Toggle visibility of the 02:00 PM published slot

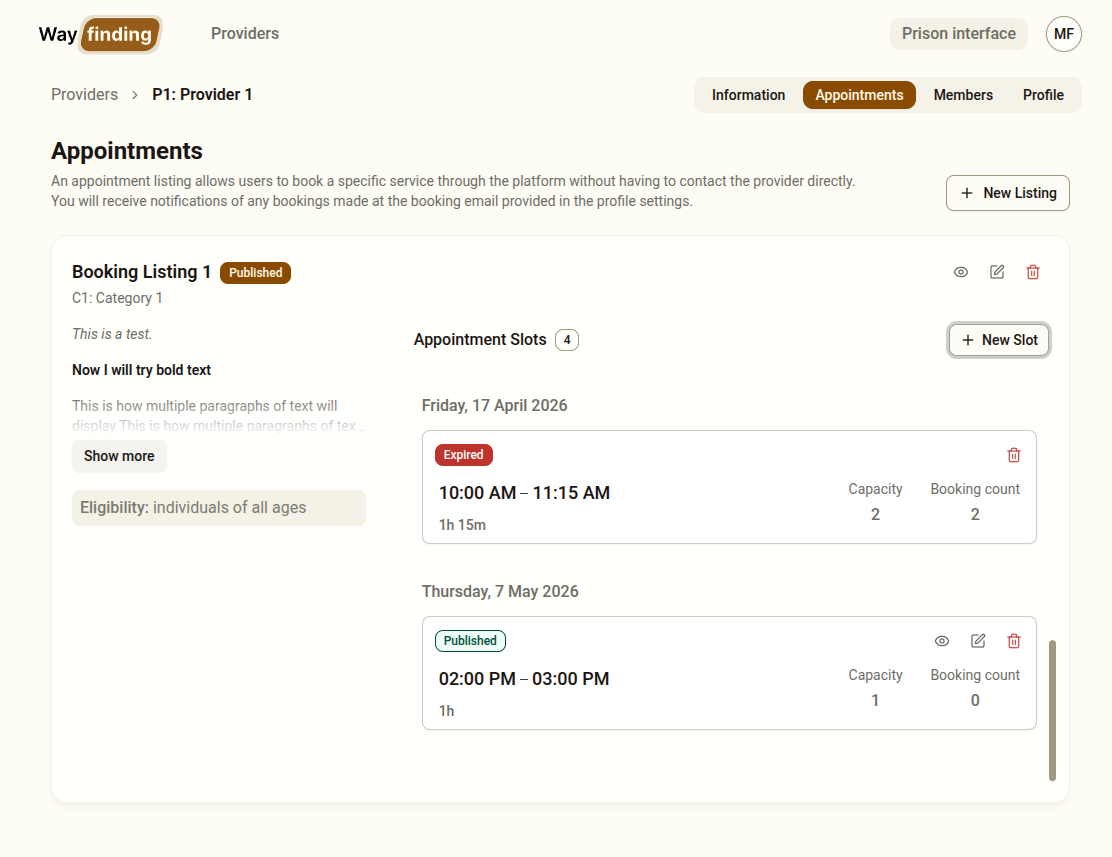click(942, 641)
